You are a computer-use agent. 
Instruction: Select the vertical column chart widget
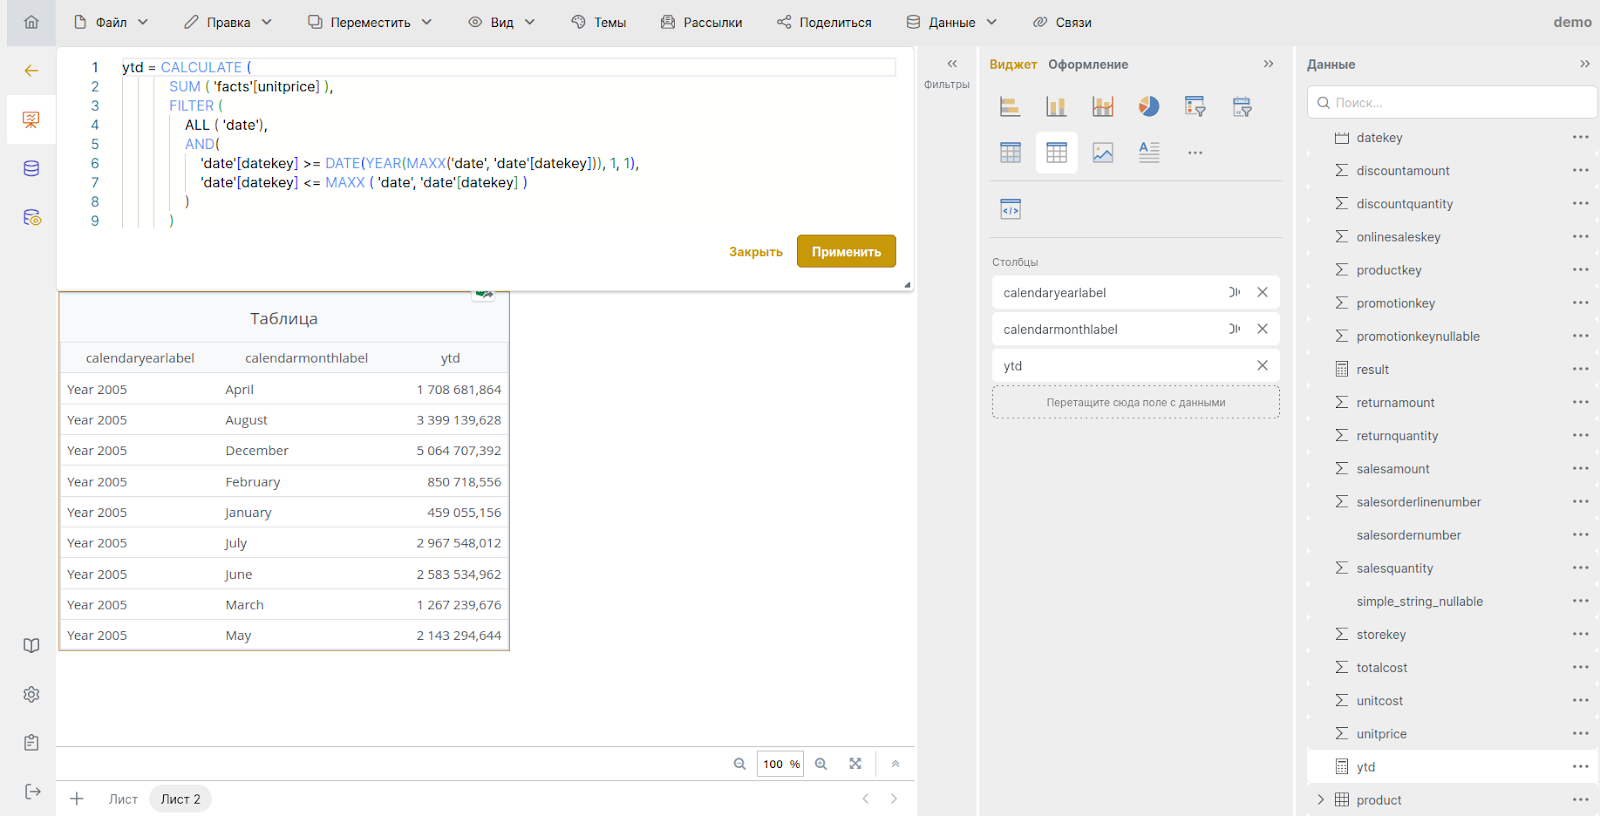1056,106
